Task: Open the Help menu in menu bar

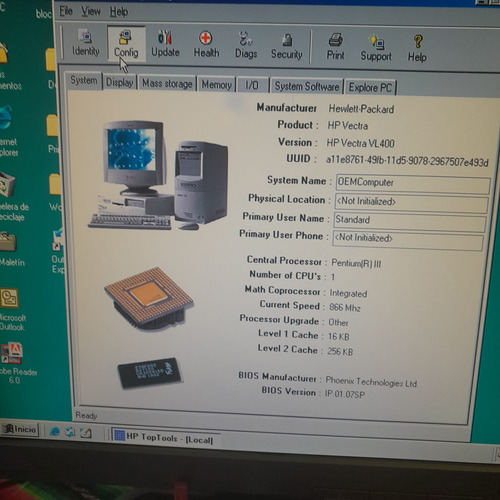Action: (119, 12)
